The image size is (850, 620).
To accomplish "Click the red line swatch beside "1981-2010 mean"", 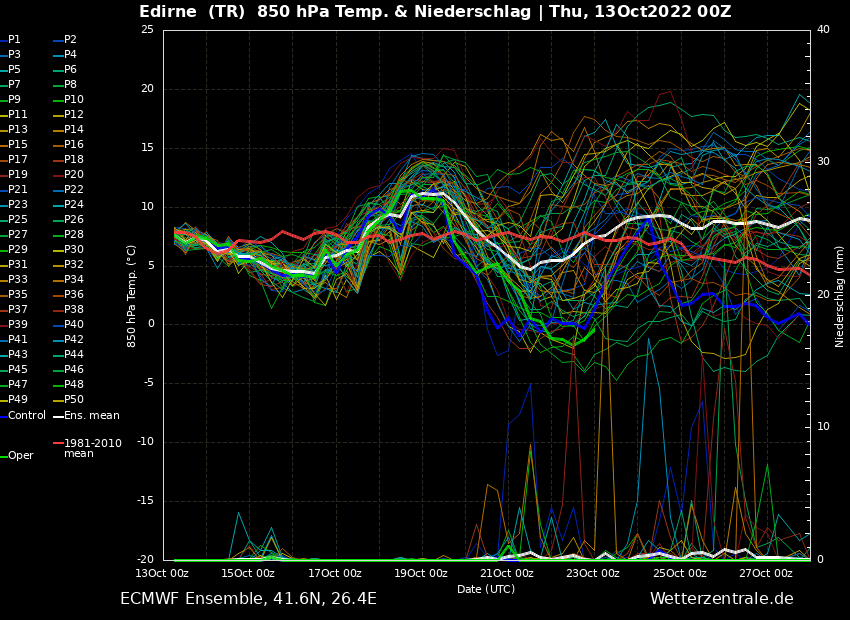I will pyautogui.click(x=58, y=443).
